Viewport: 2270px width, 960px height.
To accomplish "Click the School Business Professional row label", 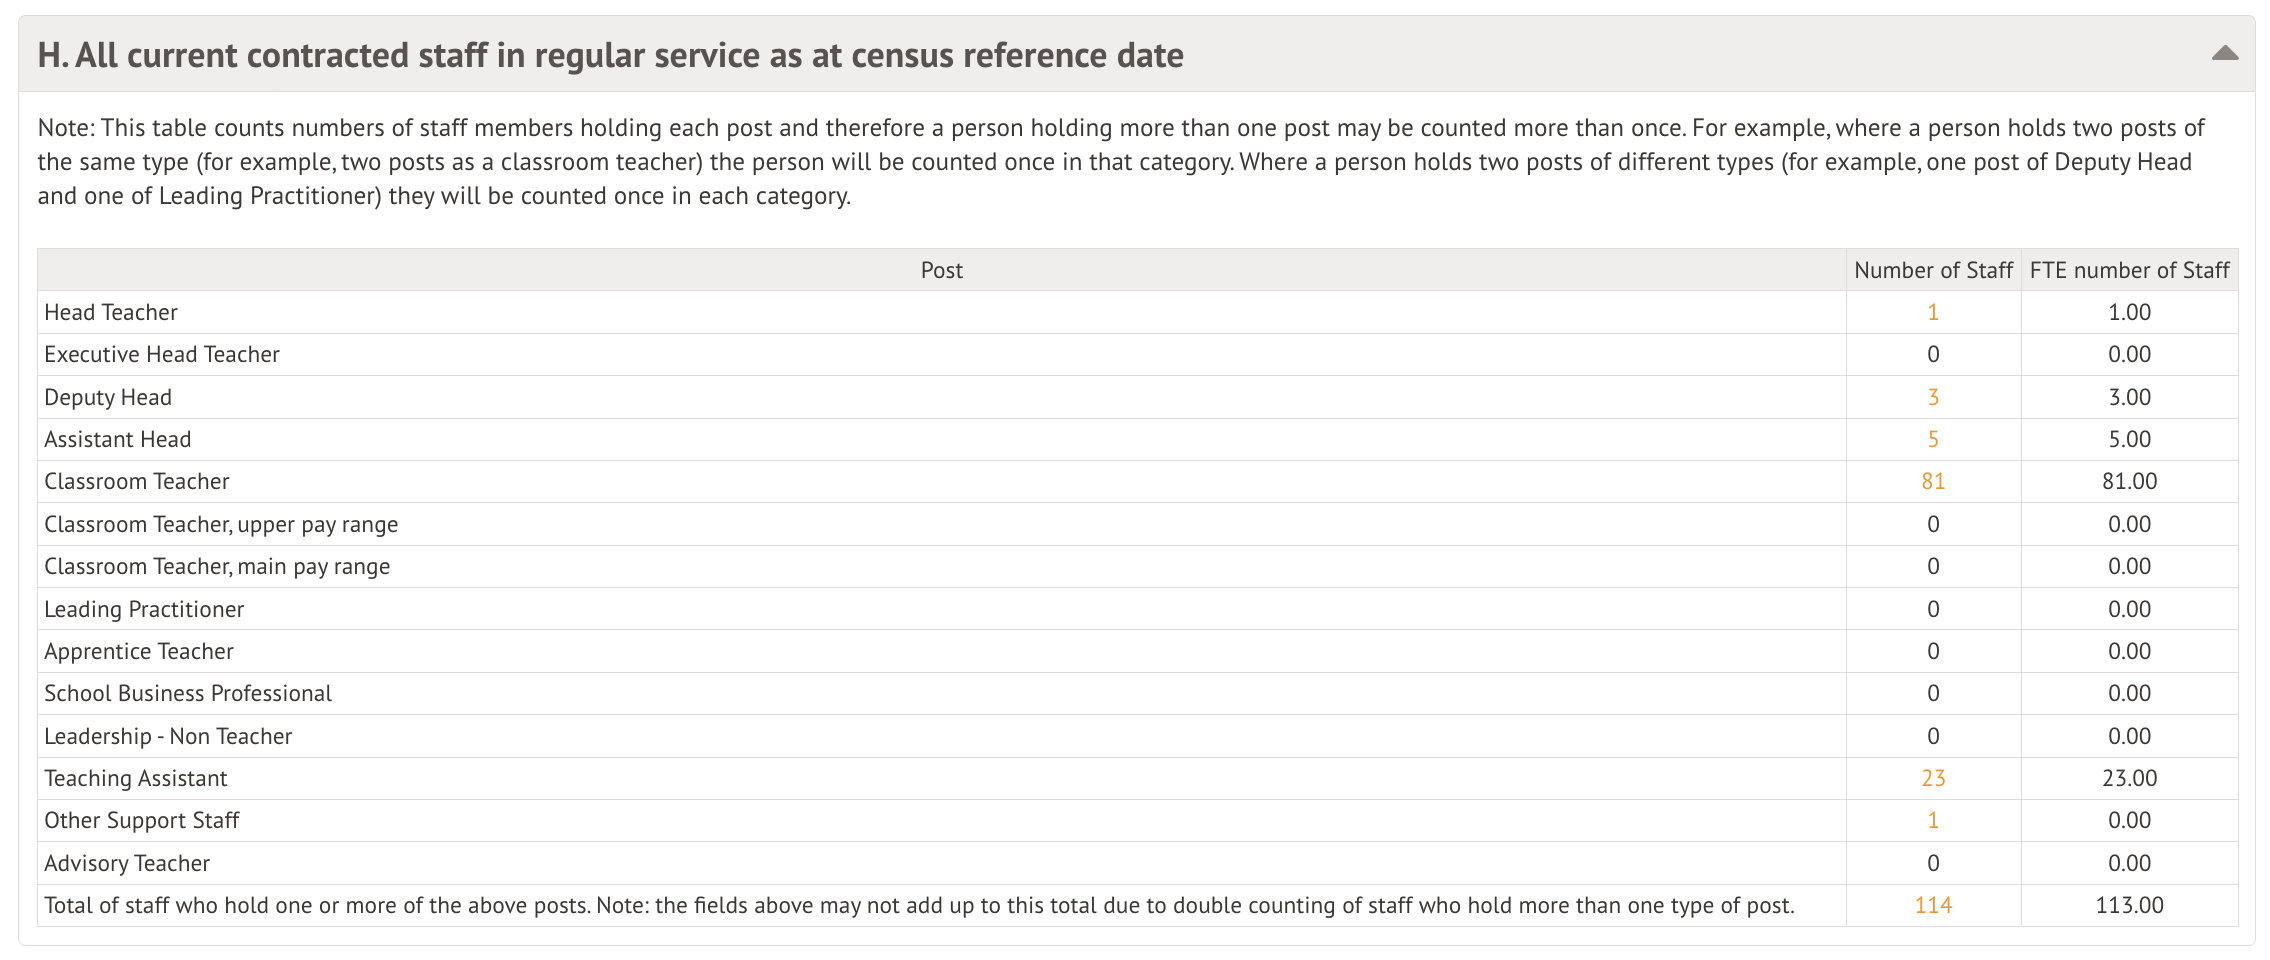I will (x=188, y=693).
